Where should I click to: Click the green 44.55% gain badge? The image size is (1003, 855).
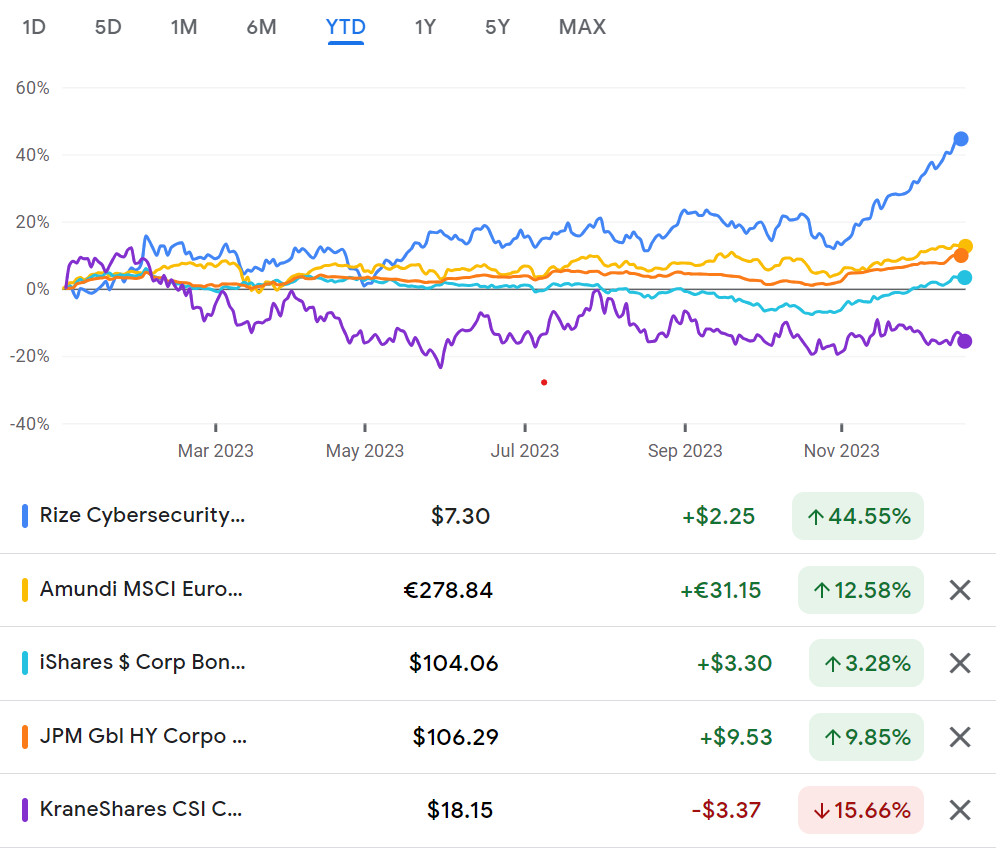857,516
